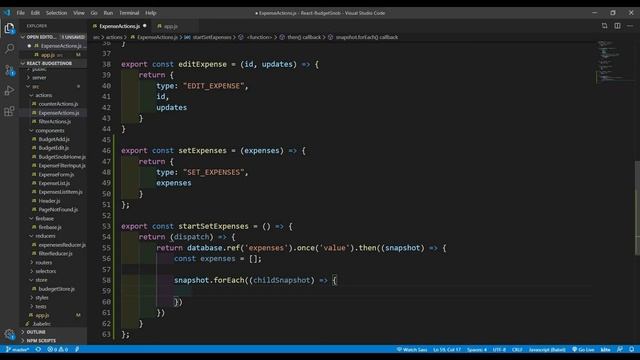Open the Source Control view
The image size is (640, 360).
click(x=9, y=70)
